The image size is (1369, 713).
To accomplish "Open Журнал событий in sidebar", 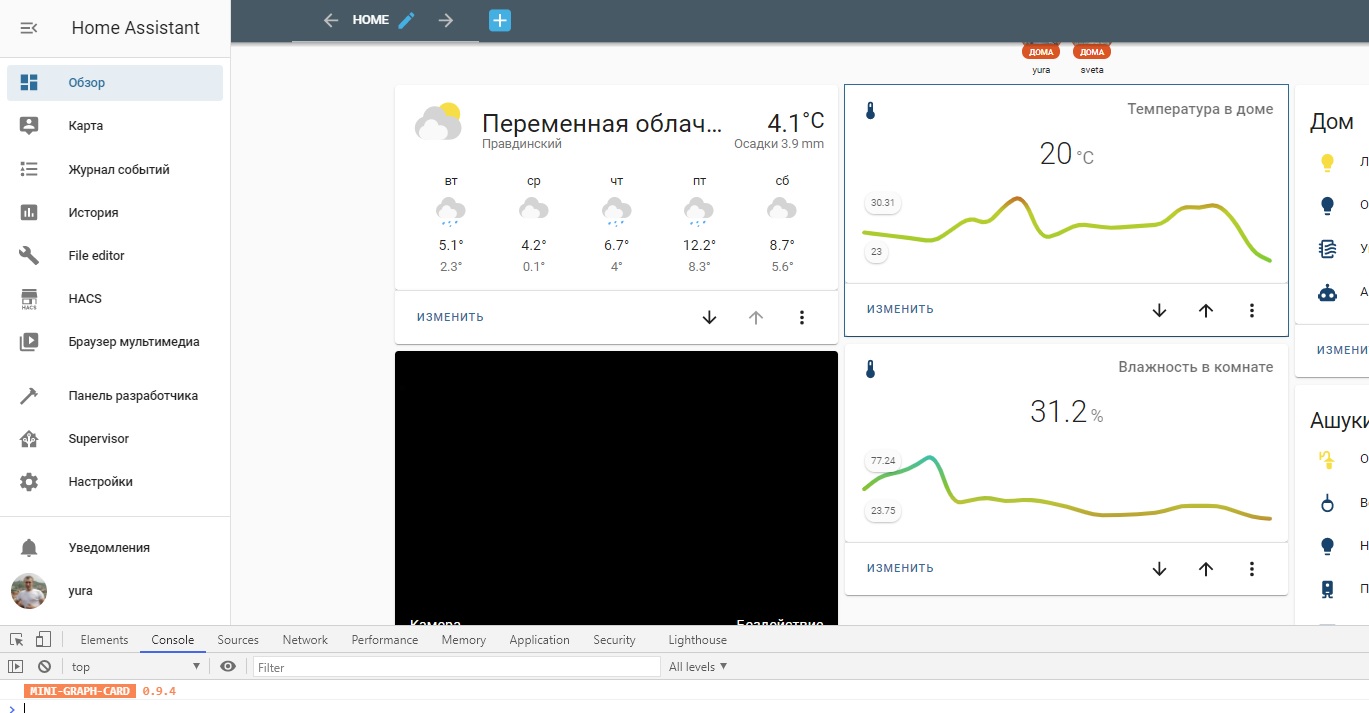I will click(115, 169).
